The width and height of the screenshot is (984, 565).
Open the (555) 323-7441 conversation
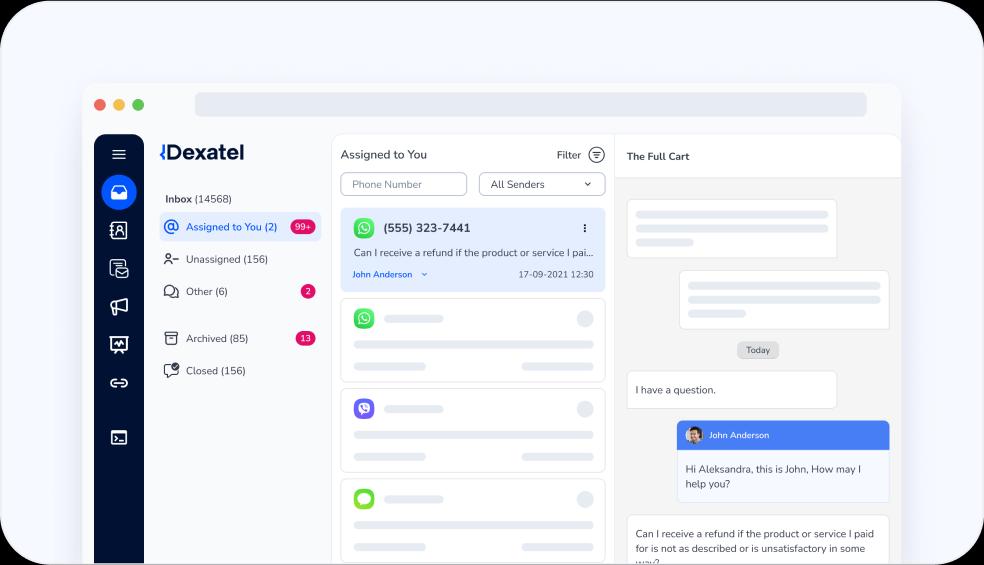tap(473, 250)
